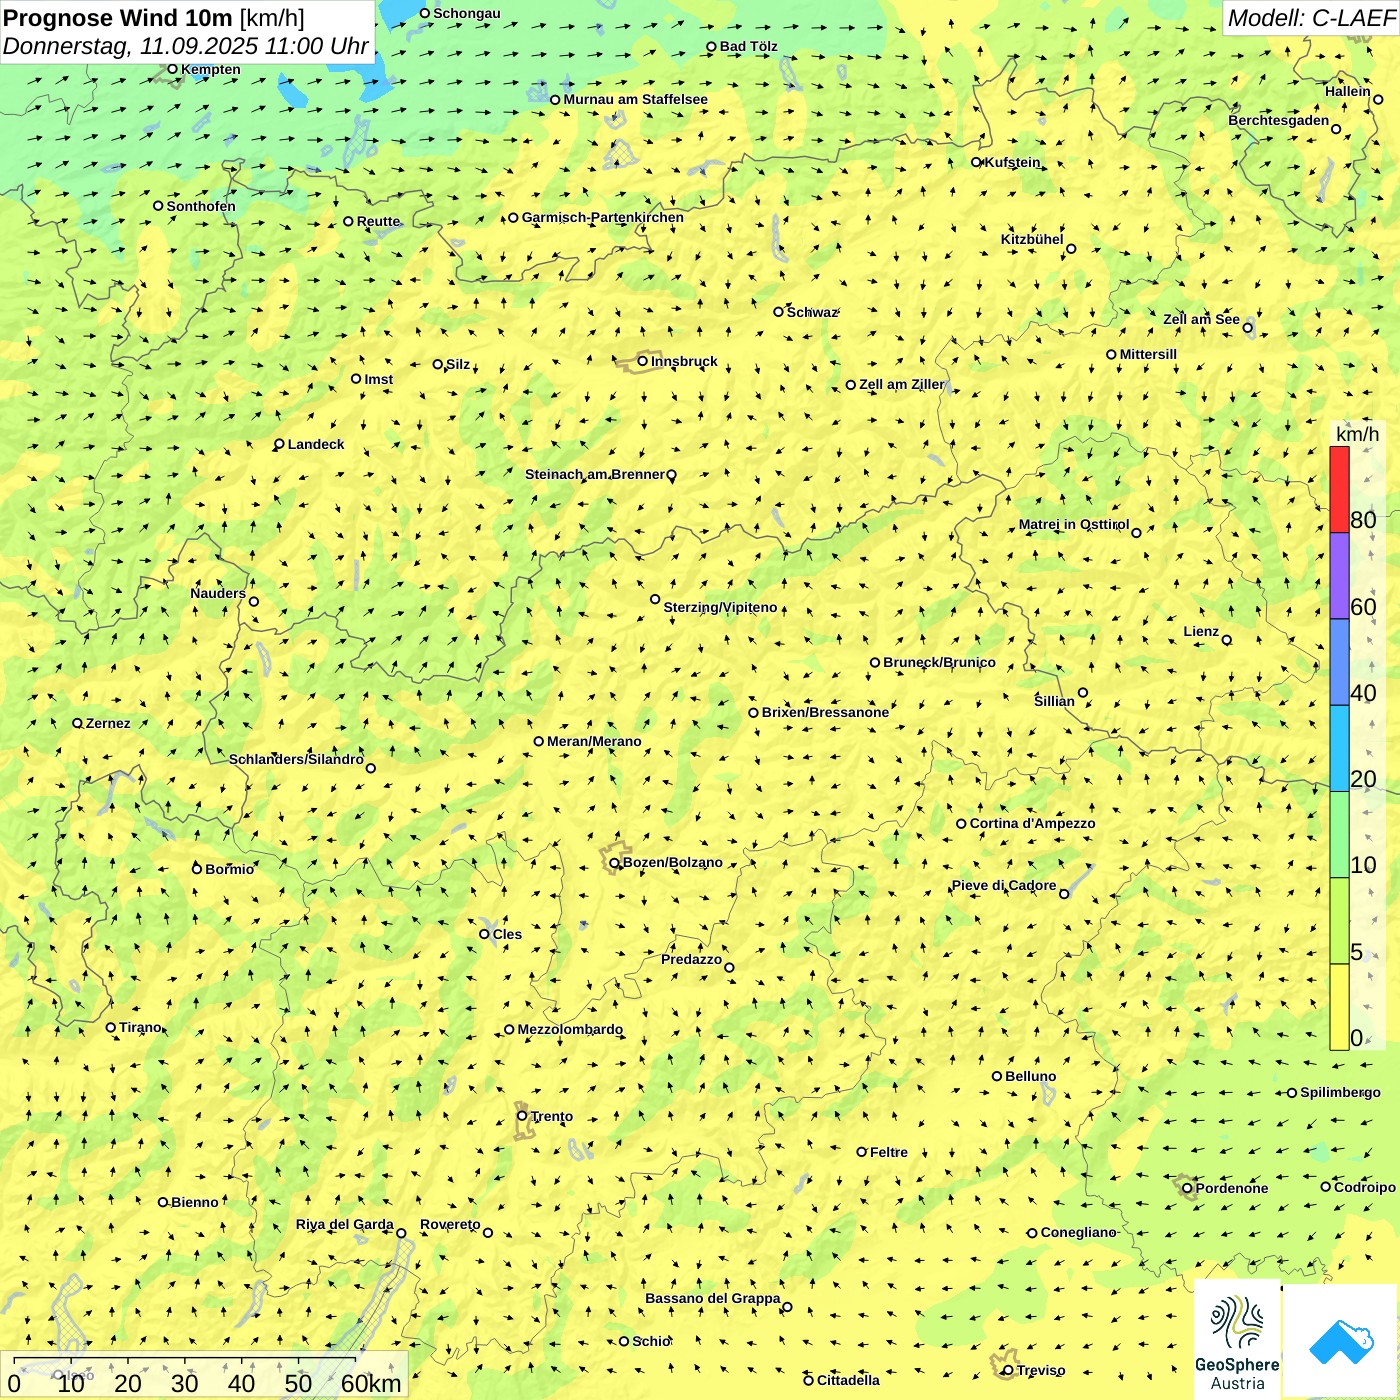
Task: Click the Nauders location marker
Action: point(254,601)
